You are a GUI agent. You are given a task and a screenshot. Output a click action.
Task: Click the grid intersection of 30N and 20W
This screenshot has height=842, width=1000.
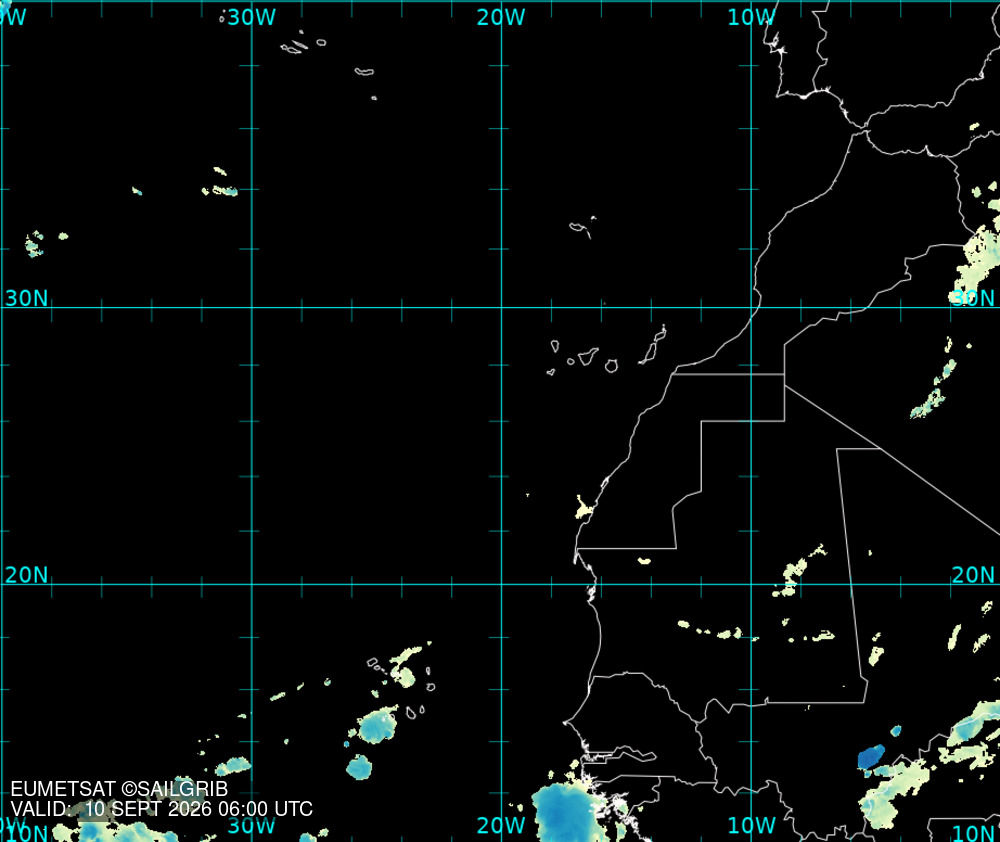501,307
